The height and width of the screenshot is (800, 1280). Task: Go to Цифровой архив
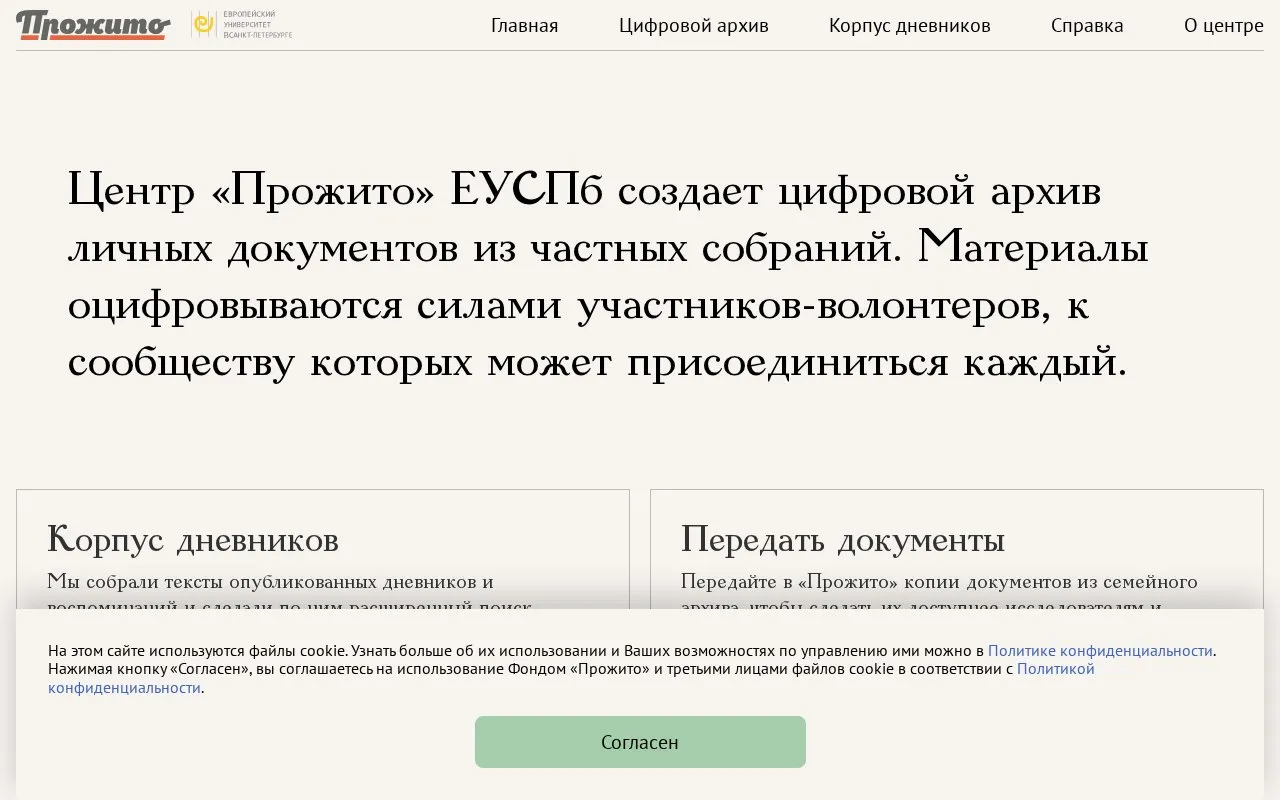694,26
